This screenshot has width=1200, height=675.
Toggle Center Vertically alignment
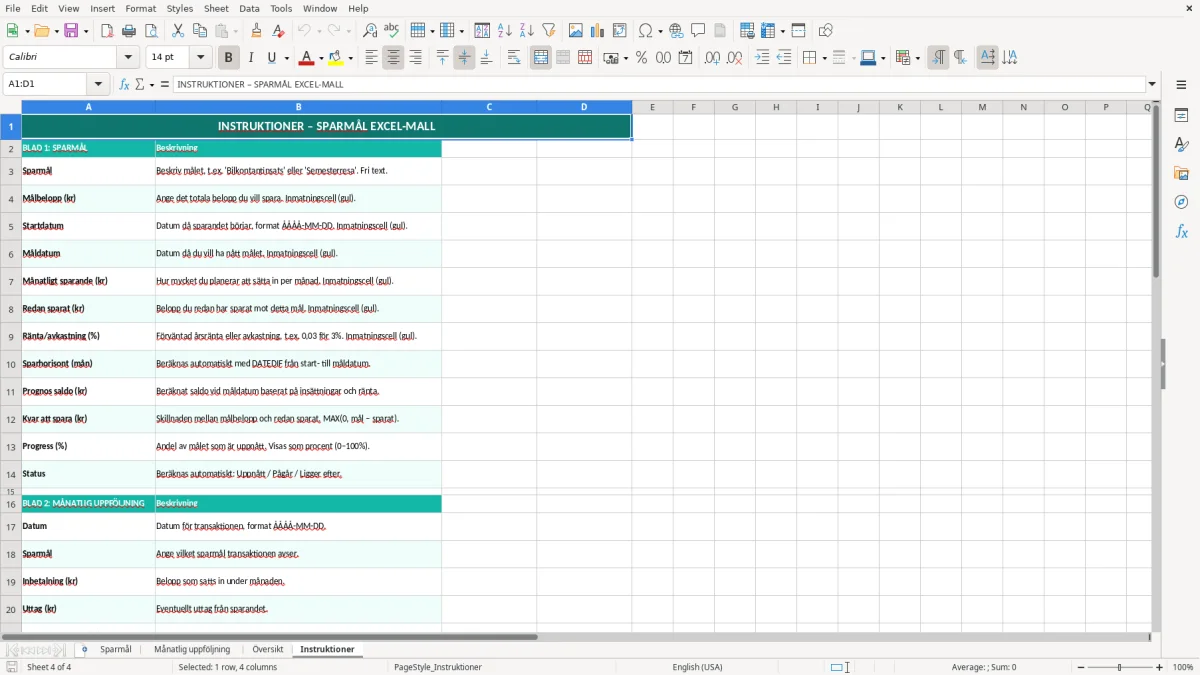(x=464, y=58)
